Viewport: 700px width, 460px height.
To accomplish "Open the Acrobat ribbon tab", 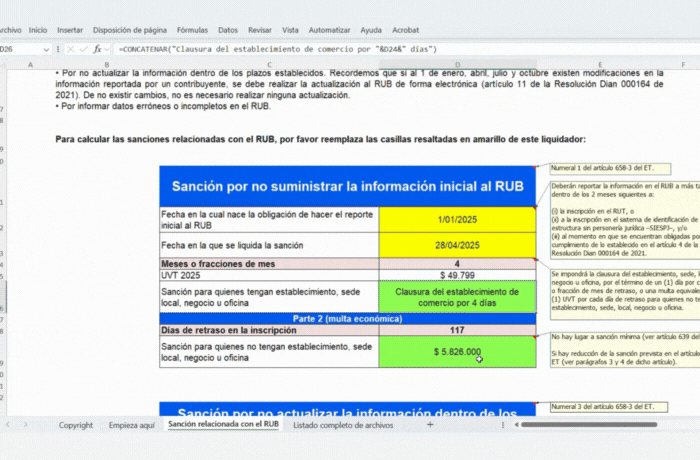I will click(x=405, y=30).
